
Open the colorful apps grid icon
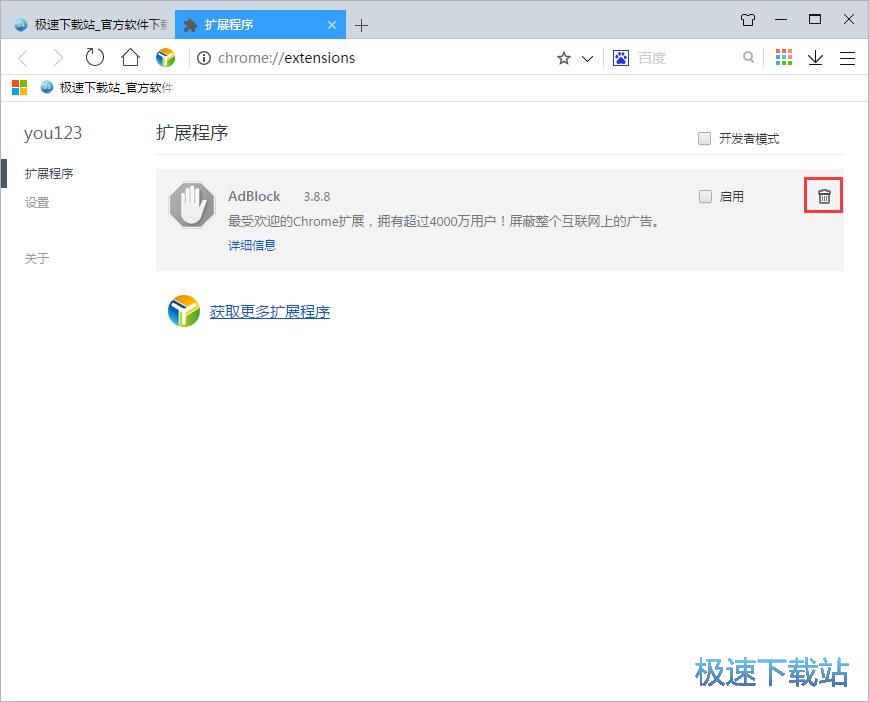[x=784, y=57]
